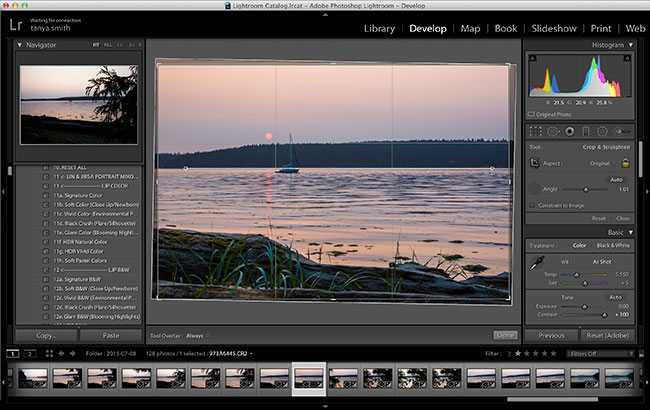Image resolution: width=650 pixels, height=410 pixels.
Task: Choose Black & White treatment
Action: (613, 245)
